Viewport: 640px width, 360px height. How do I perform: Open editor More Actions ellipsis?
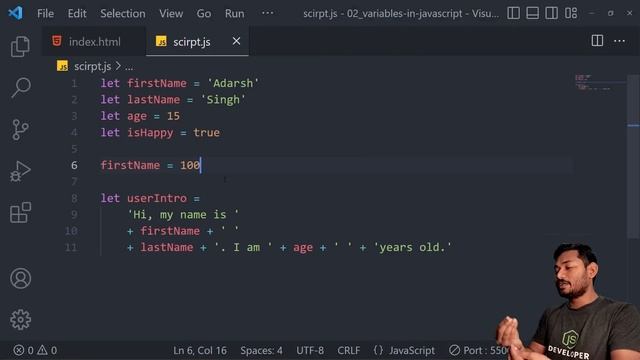619,40
